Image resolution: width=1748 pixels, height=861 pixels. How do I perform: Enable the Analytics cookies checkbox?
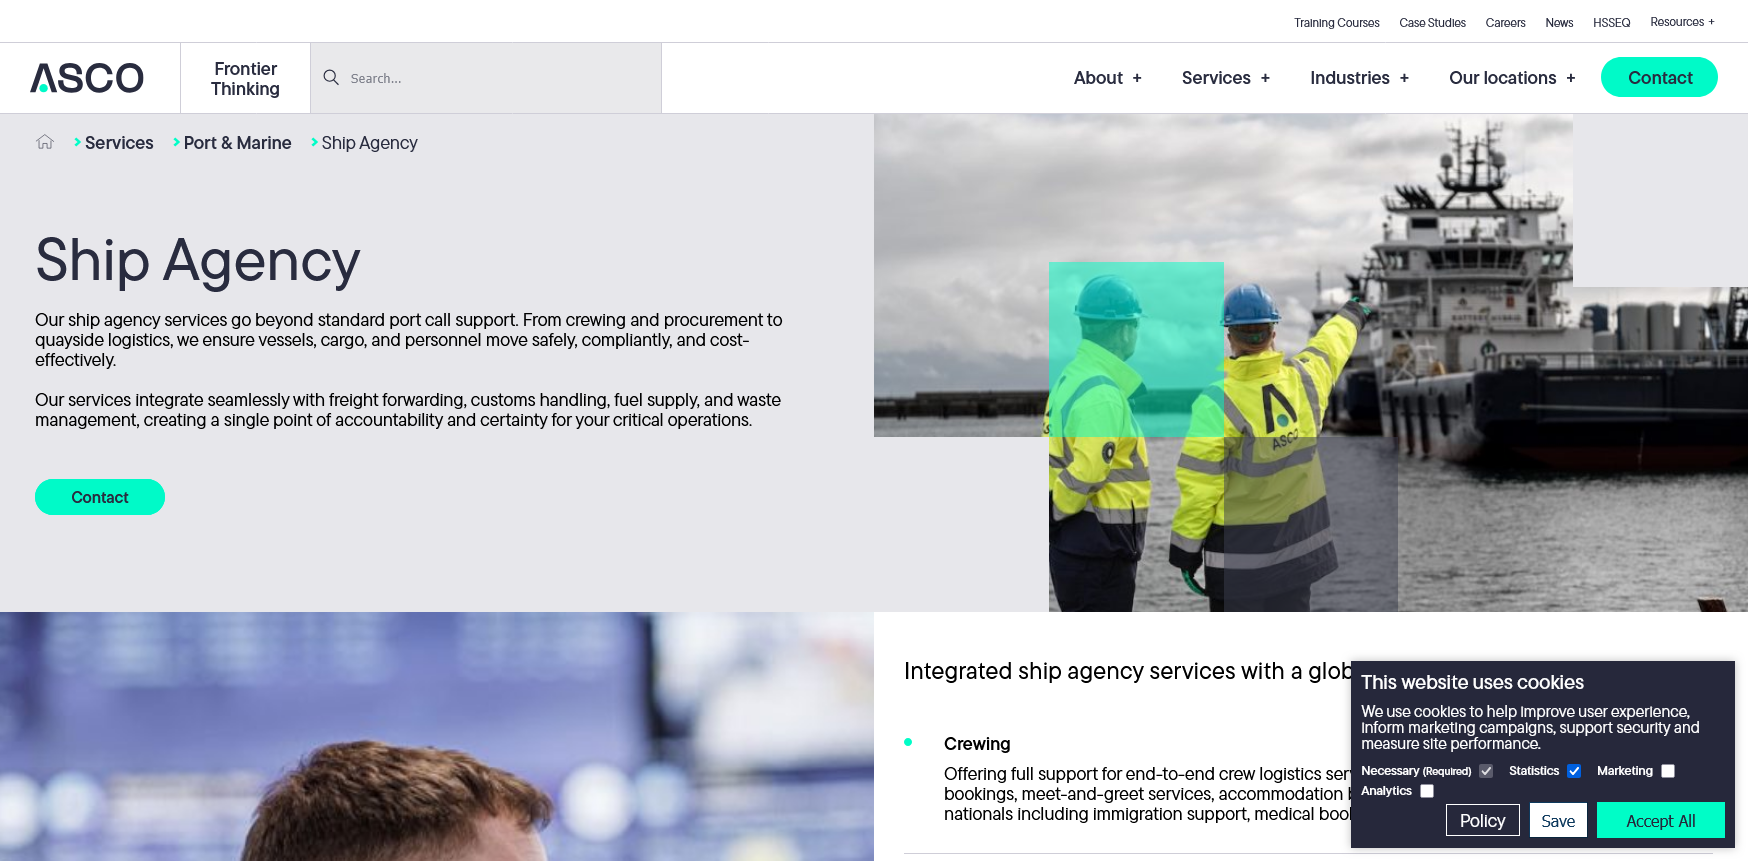1427,791
